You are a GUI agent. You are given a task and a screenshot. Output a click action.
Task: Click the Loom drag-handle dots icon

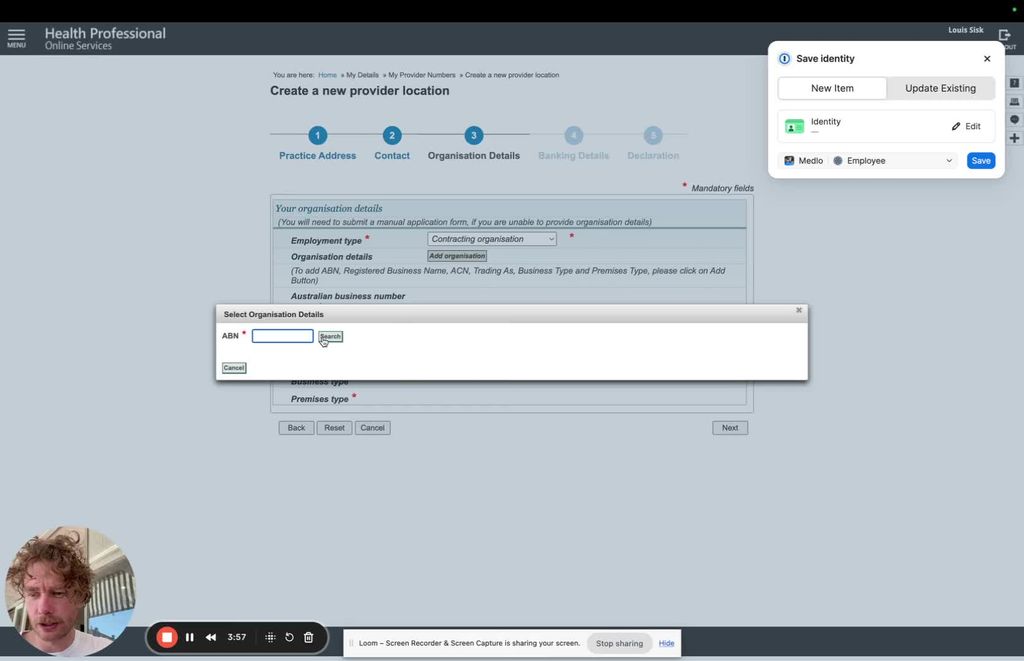(270, 637)
